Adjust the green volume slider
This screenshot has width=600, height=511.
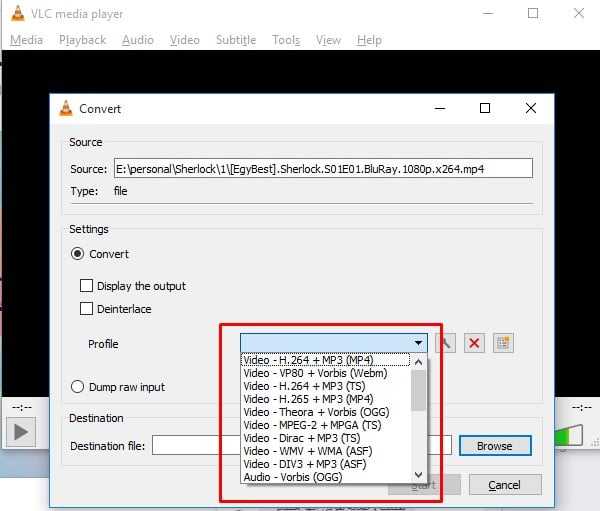[569, 436]
